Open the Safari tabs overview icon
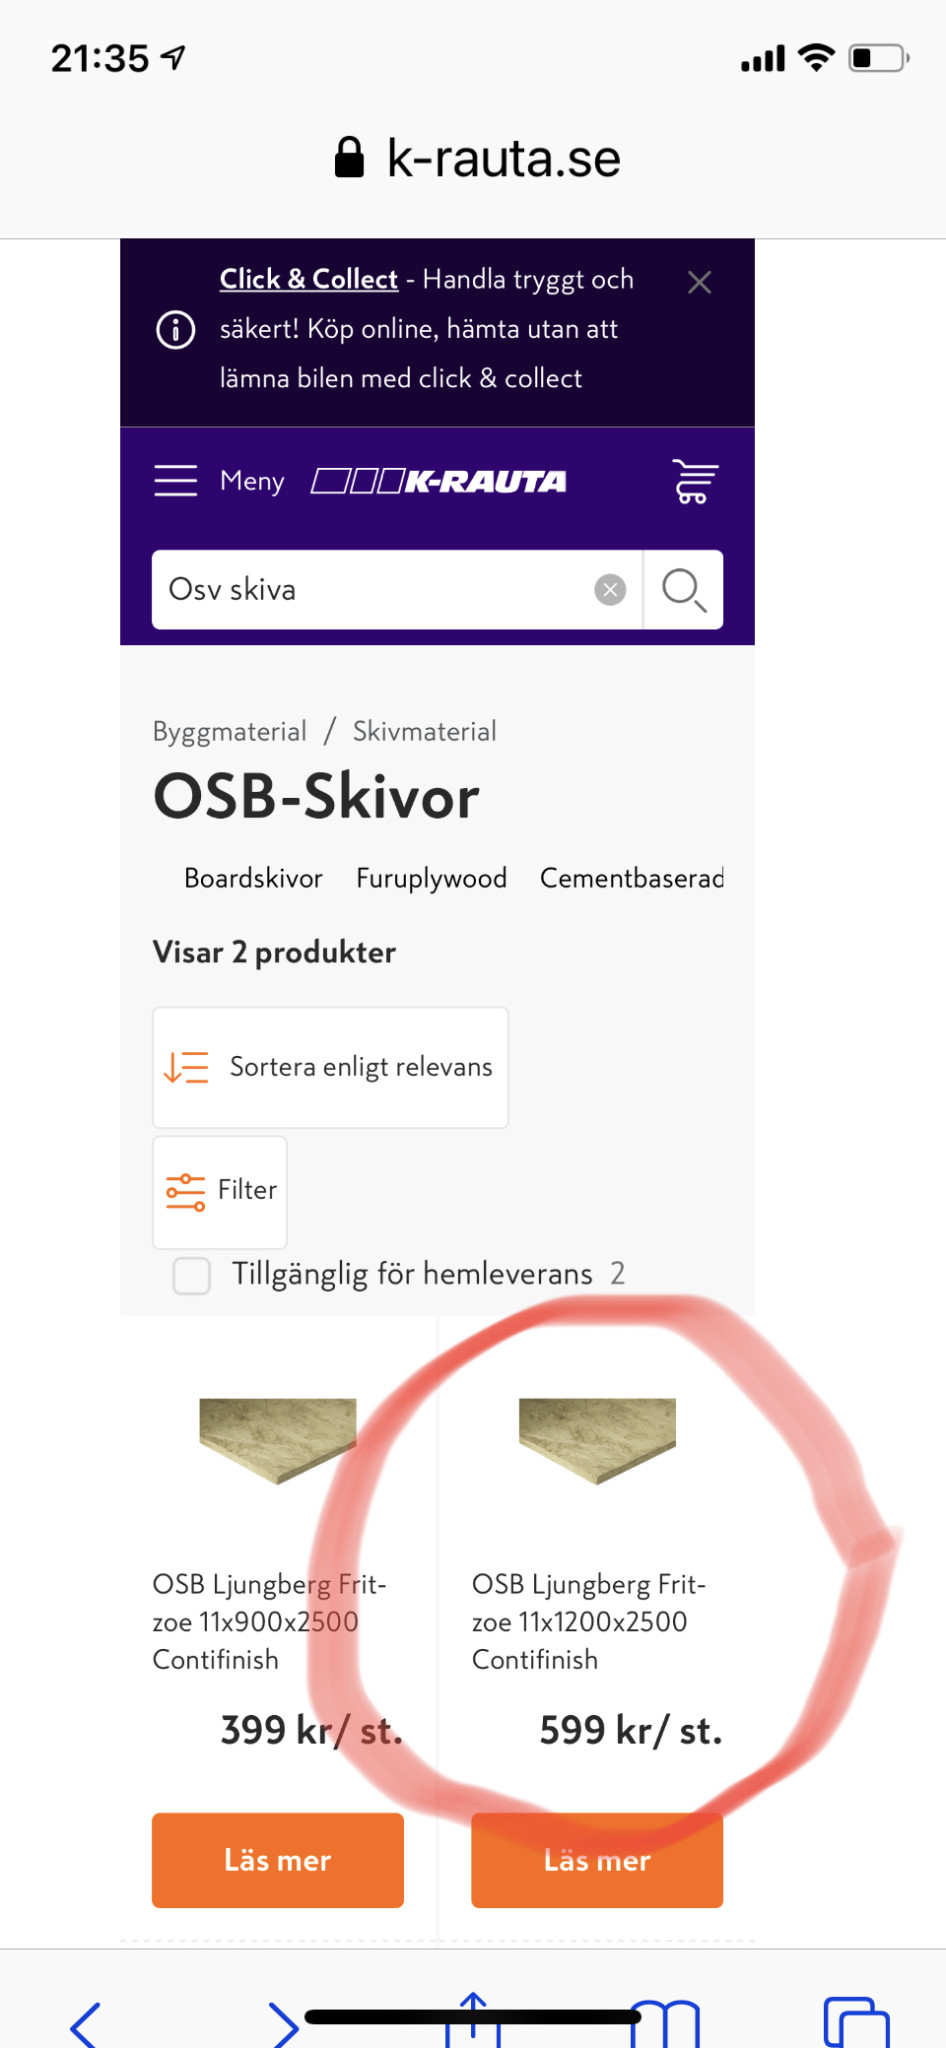This screenshot has width=946, height=2048. [856, 2022]
